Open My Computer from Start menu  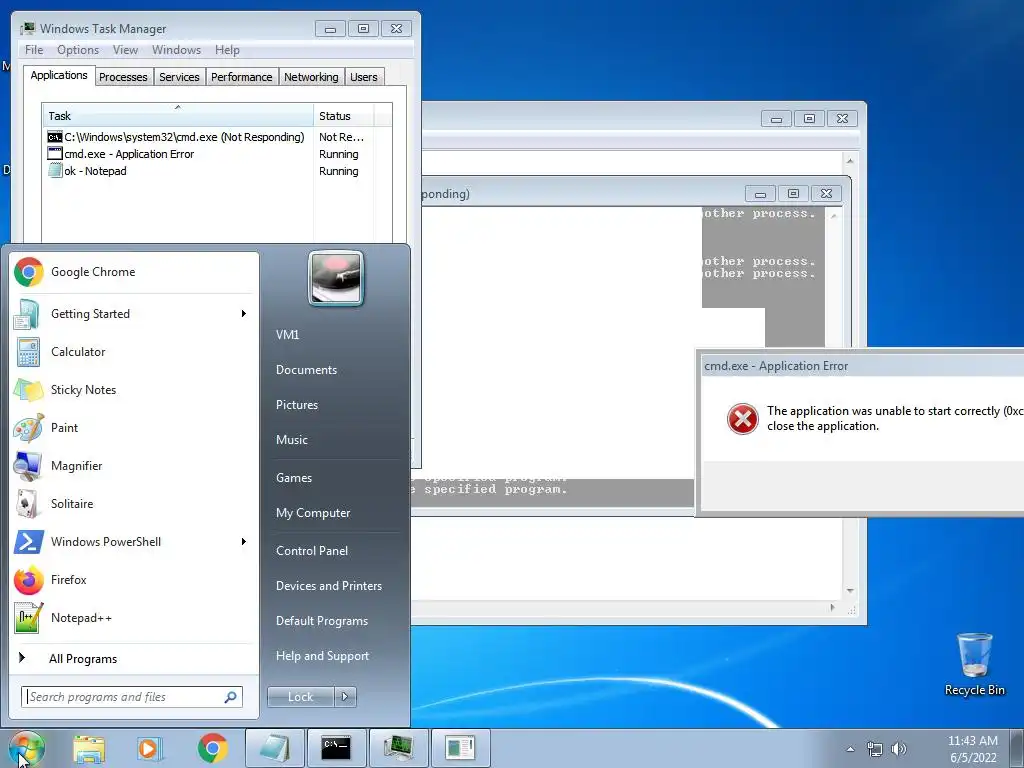pos(313,513)
